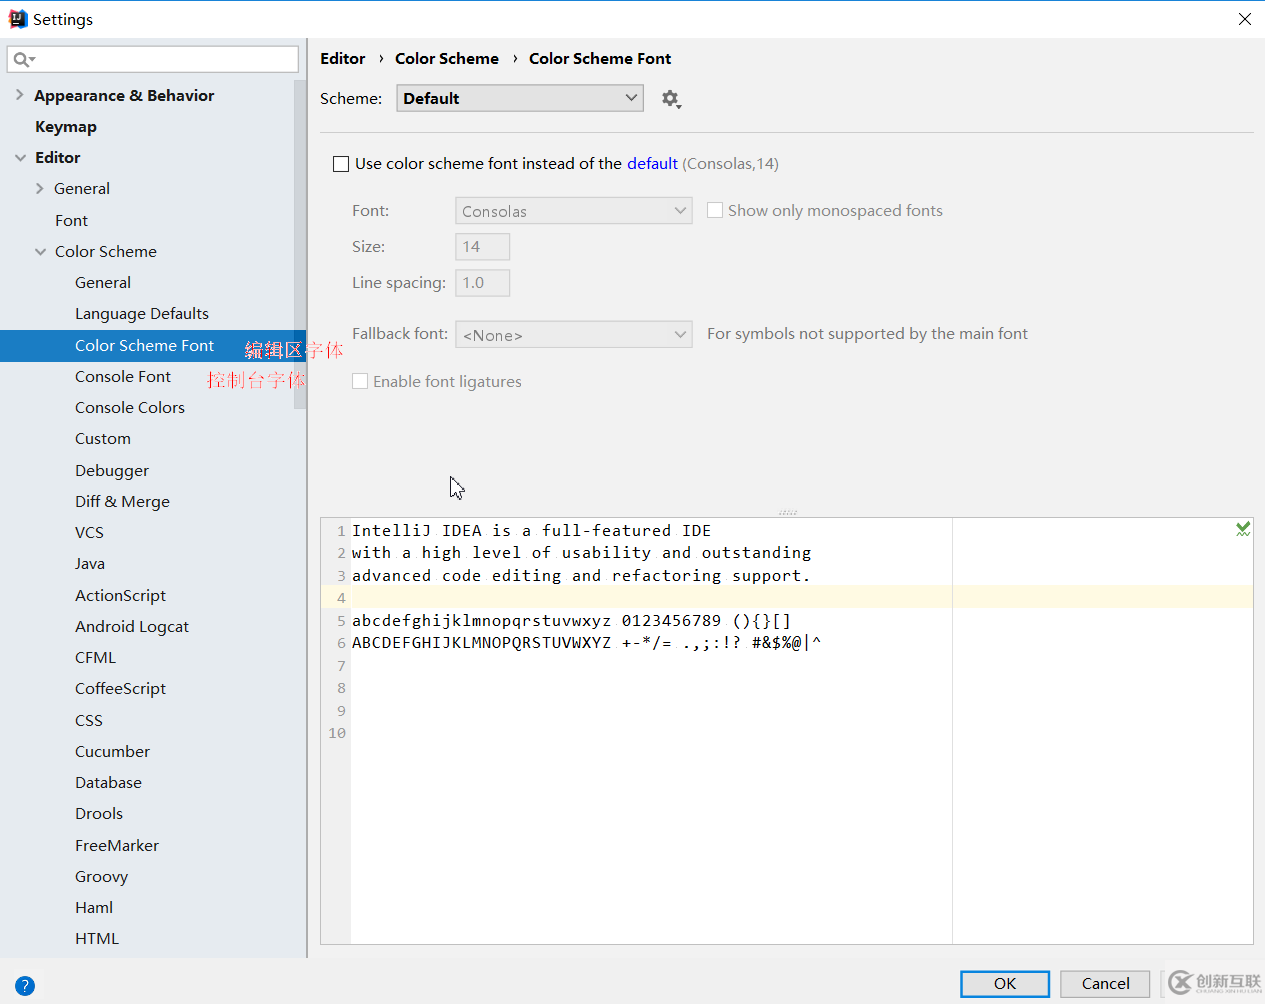This screenshot has width=1265, height=1004.
Task: Click the help question mark icon
Action: click(x=25, y=985)
